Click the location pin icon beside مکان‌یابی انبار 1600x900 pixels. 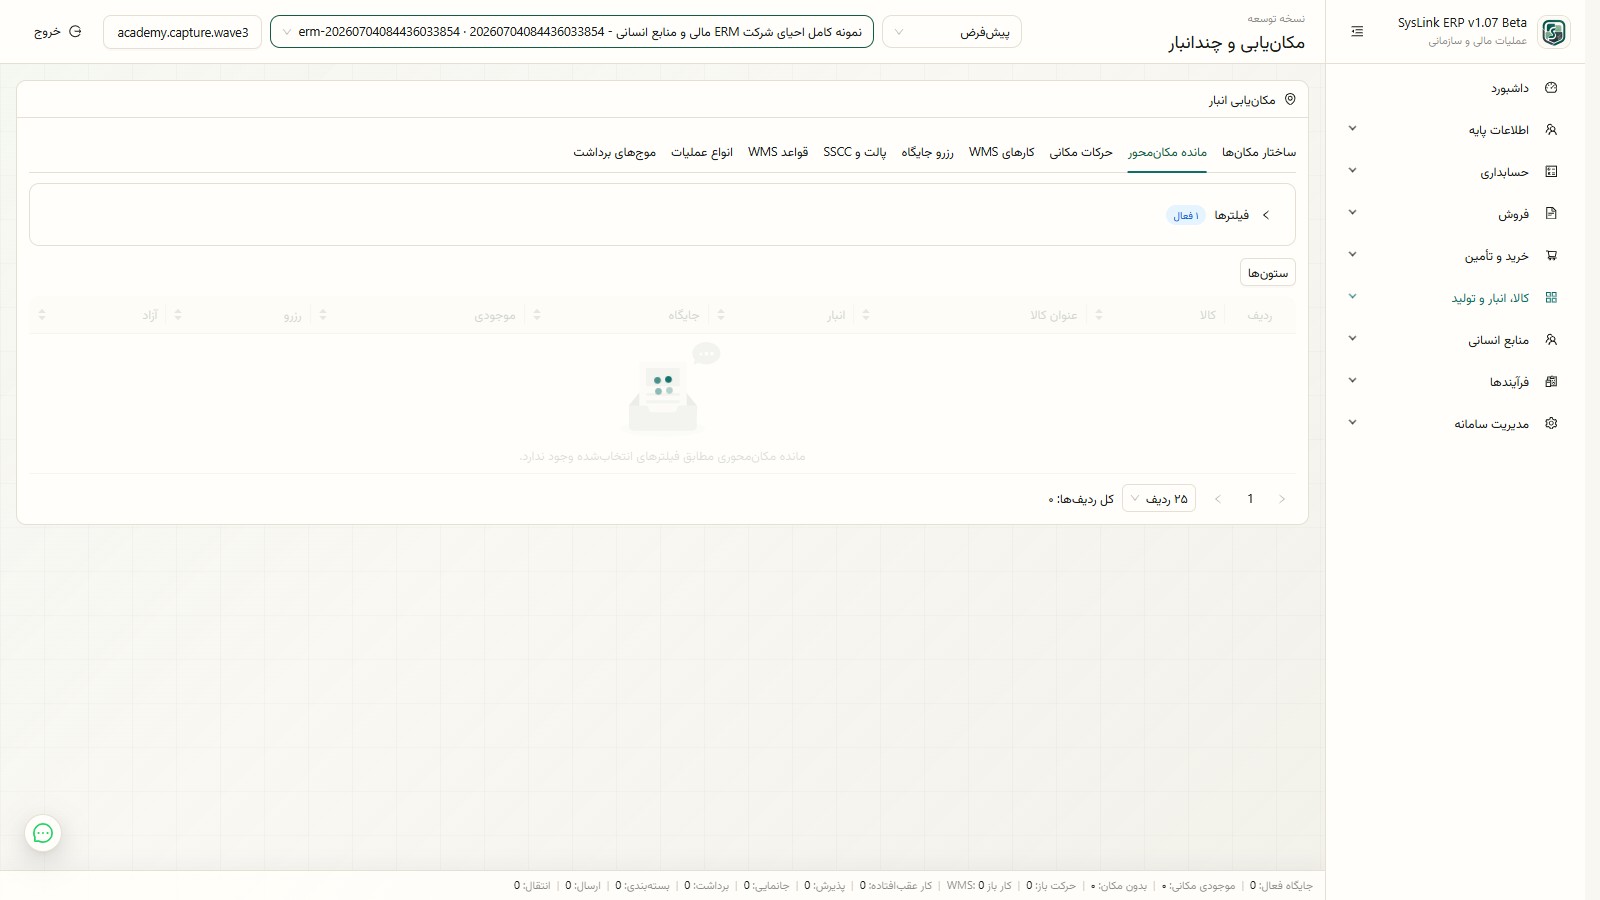(1290, 99)
